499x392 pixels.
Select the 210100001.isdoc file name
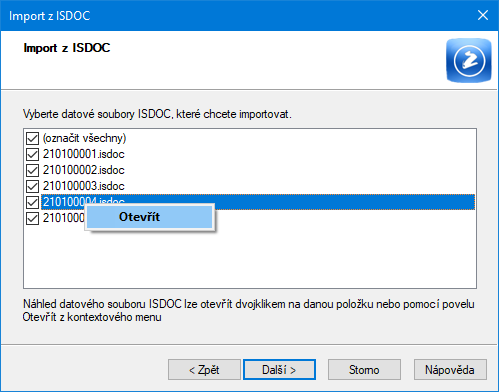[84, 154]
